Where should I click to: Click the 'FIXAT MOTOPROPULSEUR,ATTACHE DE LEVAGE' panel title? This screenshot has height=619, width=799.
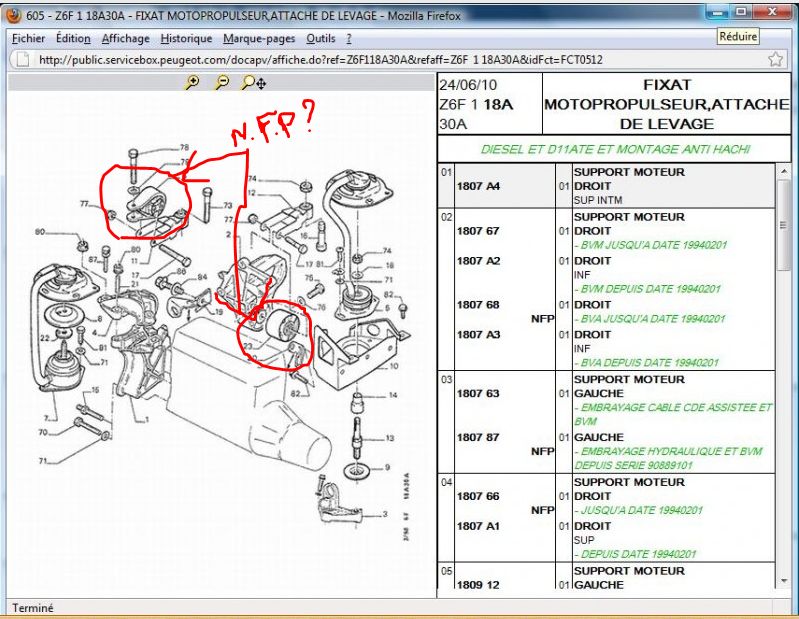pyautogui.click(x=667, y=104)
